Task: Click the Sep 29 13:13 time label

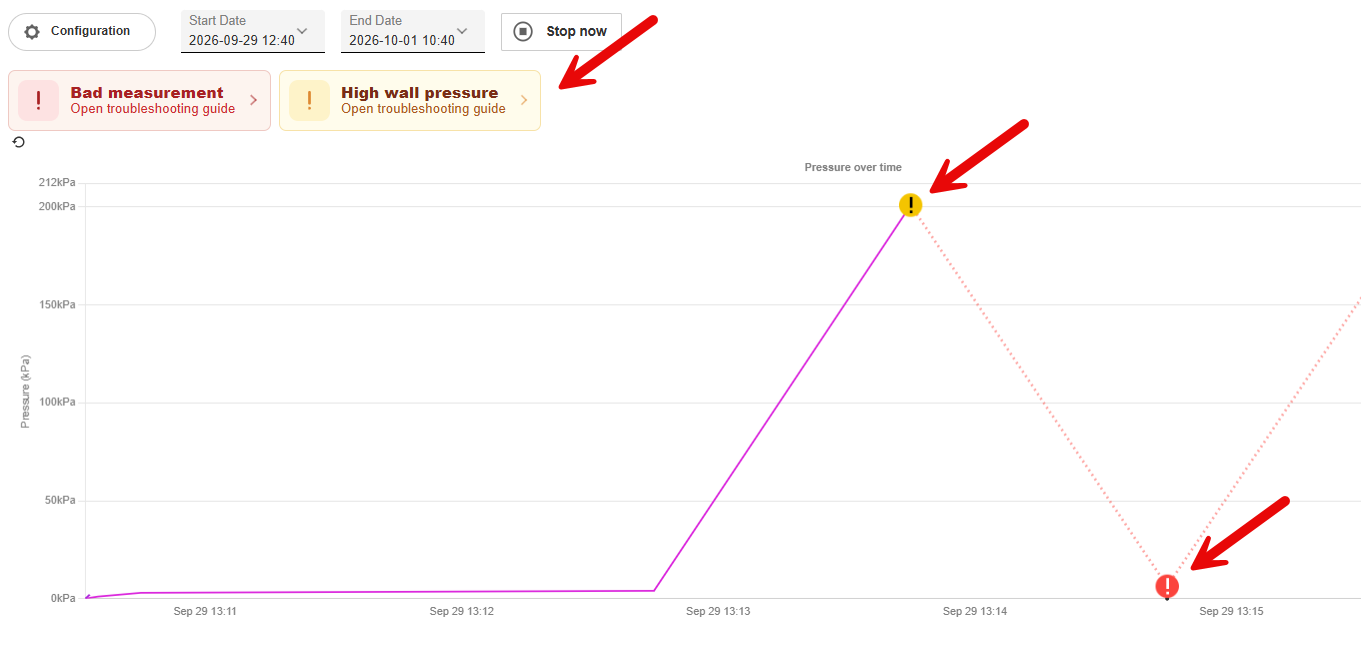Action: 718,611
